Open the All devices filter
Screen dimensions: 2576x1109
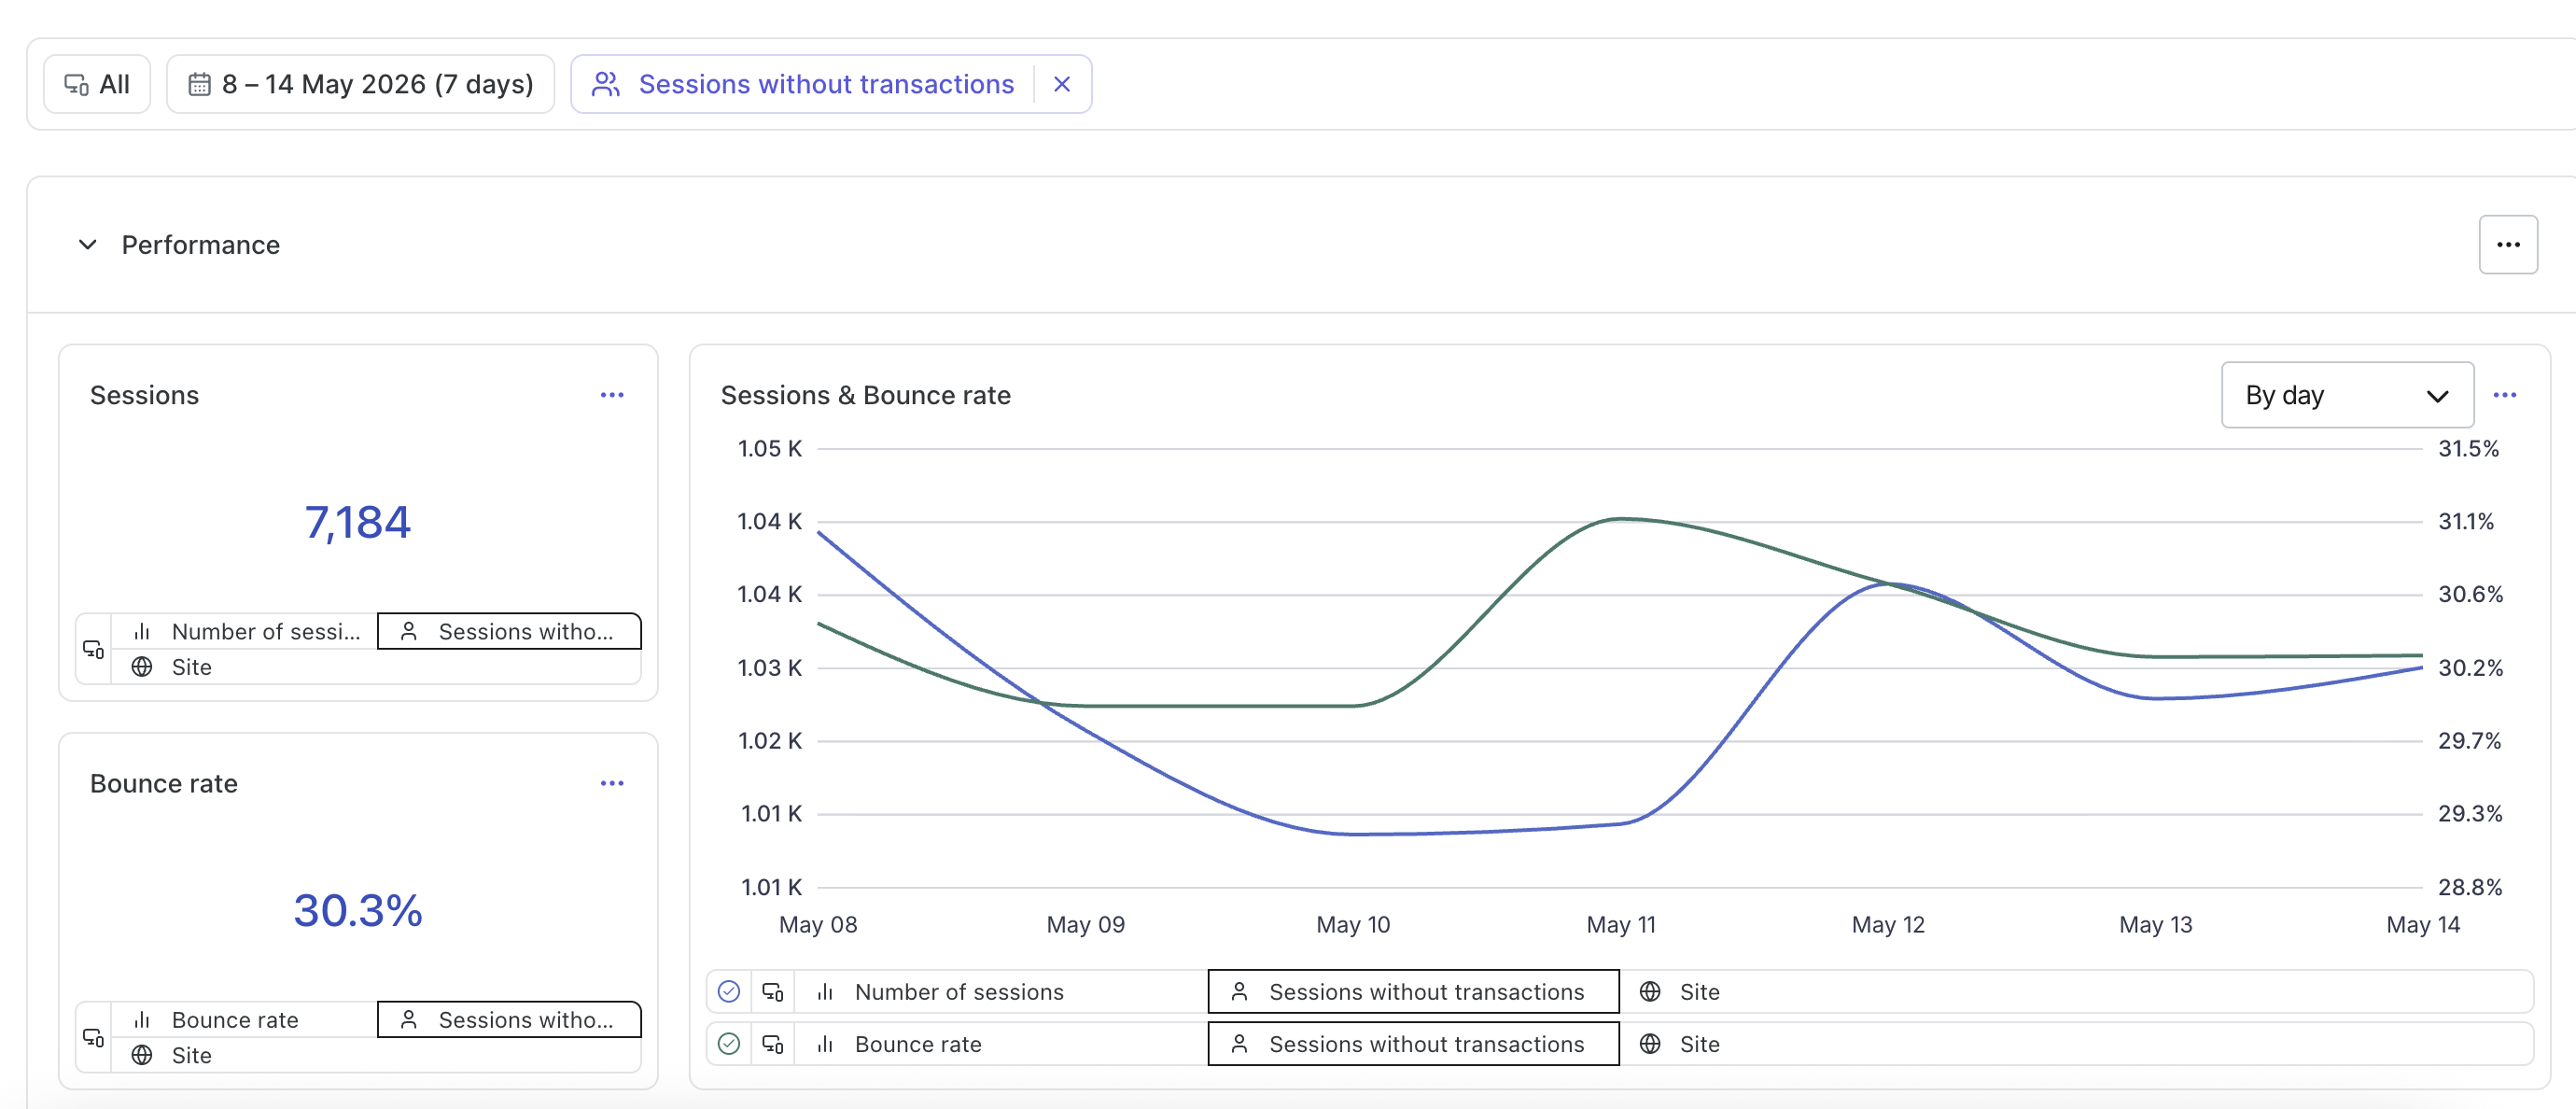97,84
